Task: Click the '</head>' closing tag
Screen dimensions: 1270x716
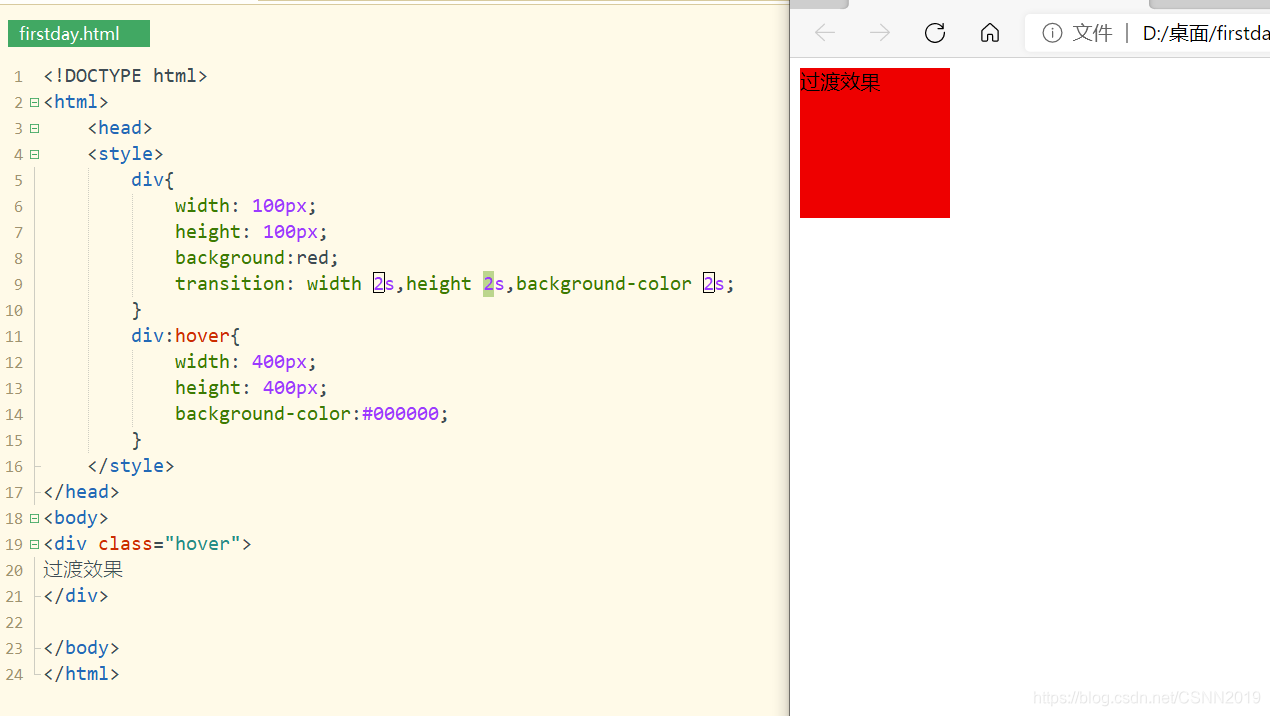Action: point(81,492)
